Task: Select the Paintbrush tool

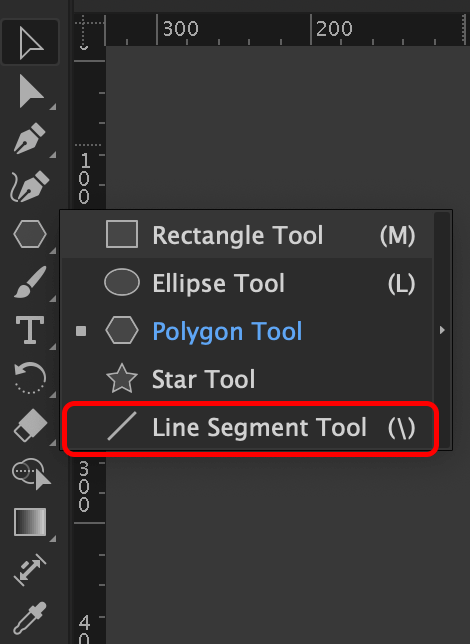Action: pyautogui.click(x=30, y=282)
